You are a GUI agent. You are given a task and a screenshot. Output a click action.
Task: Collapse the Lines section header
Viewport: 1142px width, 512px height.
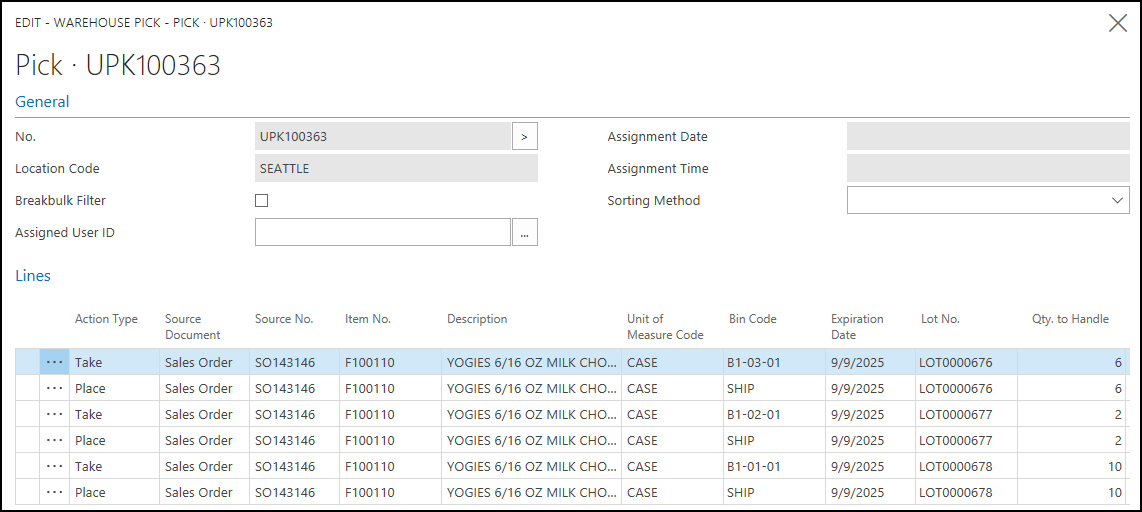tap(33, 276)
